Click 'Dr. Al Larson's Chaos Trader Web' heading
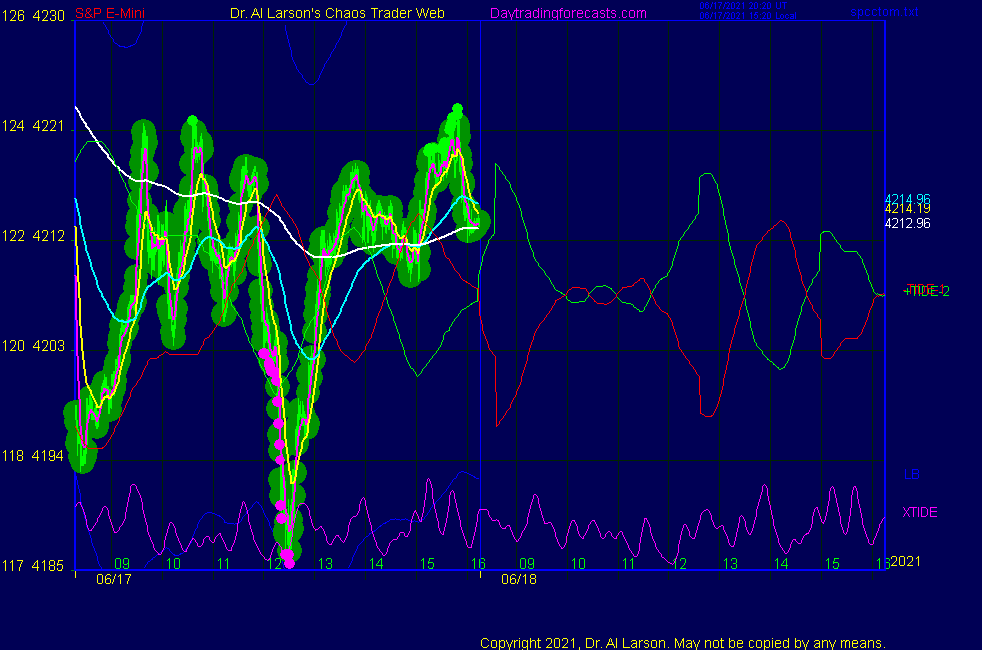The height and width of the screenshot is (650, 982). pyautogui.click(x=337, y=13)
